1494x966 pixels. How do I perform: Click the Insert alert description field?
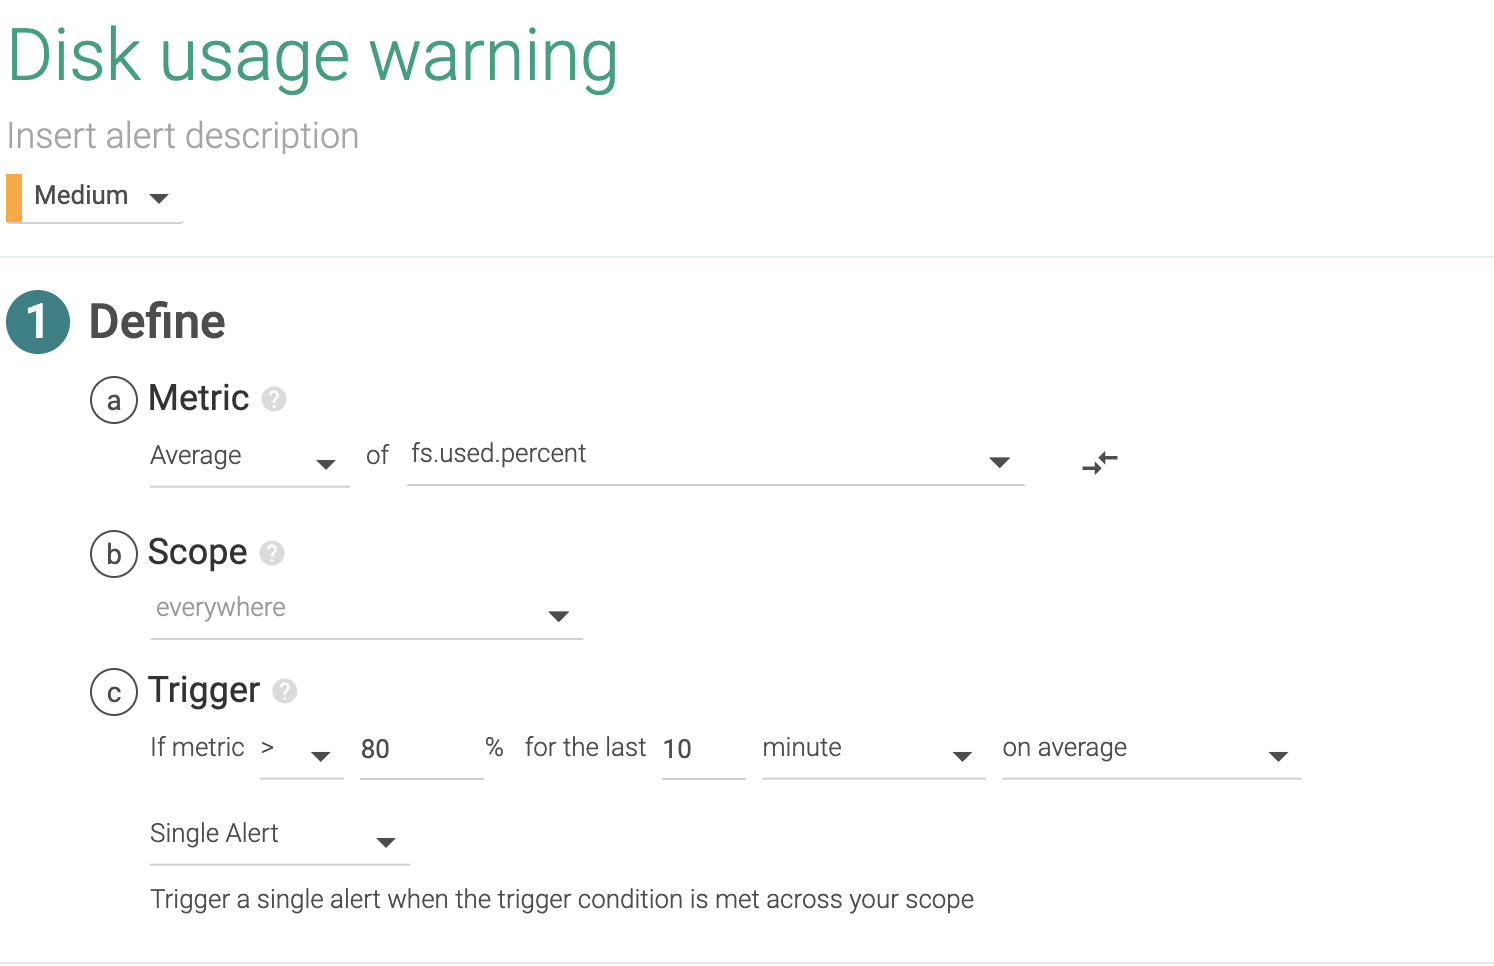coord(183,135)
